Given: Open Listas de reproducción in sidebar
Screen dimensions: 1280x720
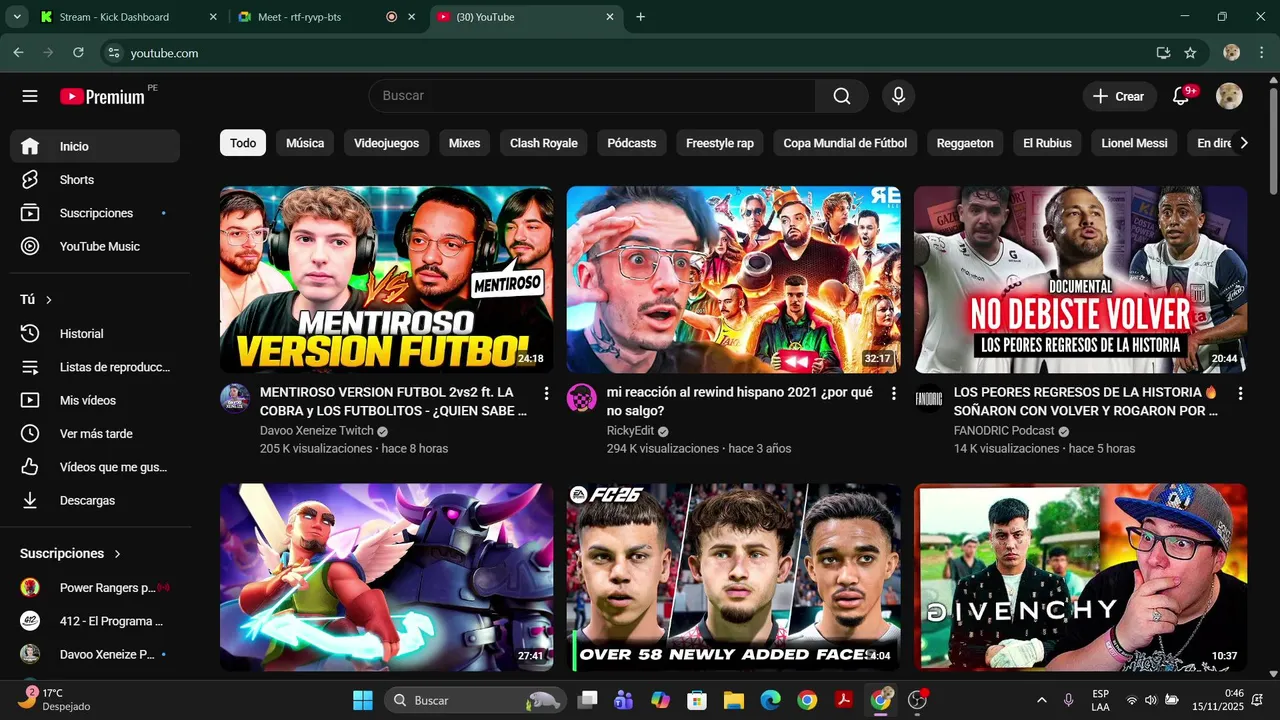Looking at the screenshot, I should point(96,367).
